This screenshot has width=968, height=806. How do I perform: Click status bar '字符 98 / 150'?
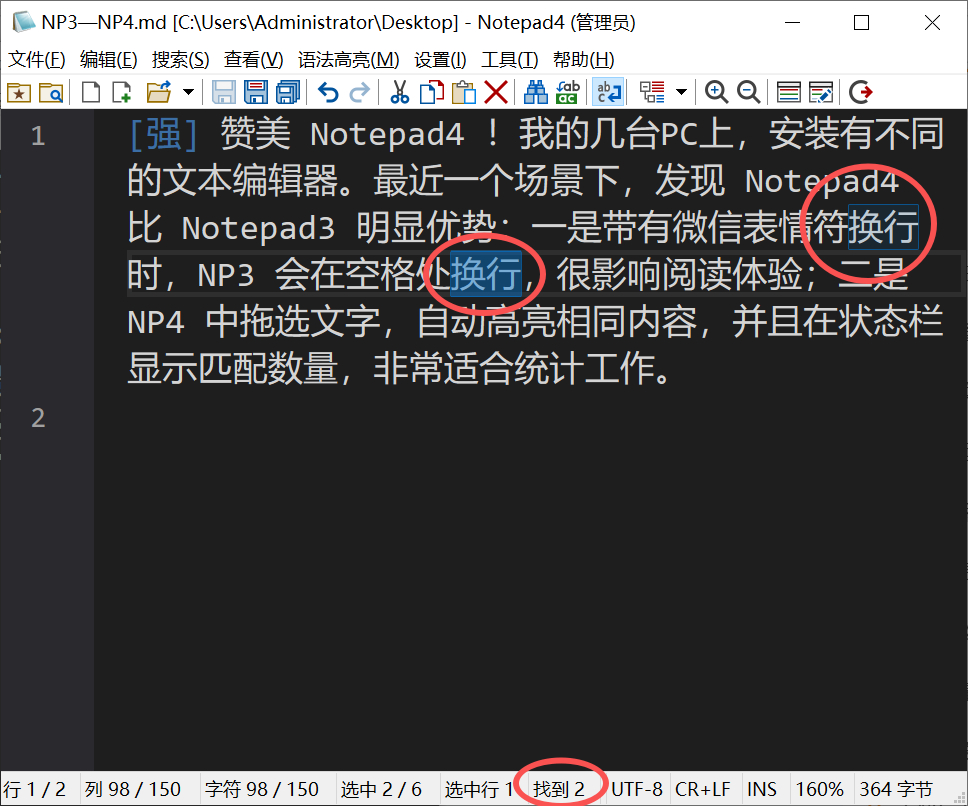point(262,789)
